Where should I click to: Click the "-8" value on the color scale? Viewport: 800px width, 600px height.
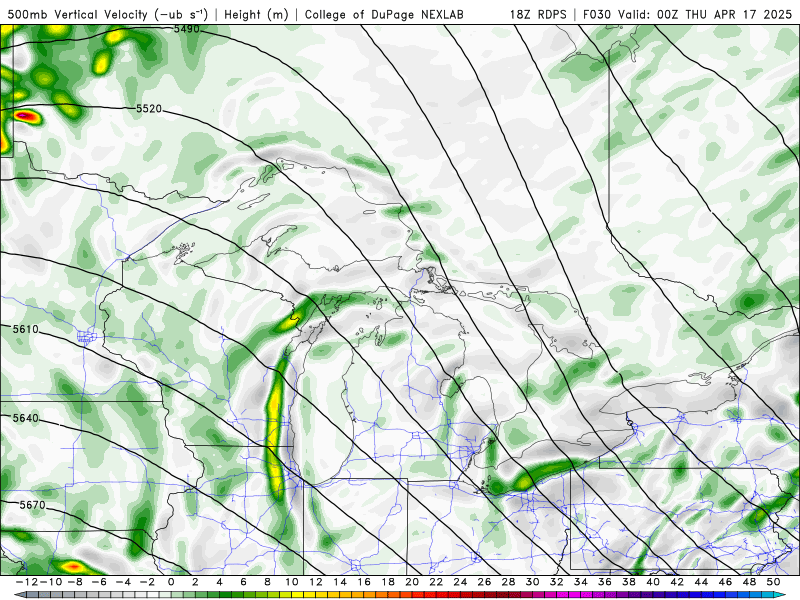pyautogui.click(x=74, y=582)
